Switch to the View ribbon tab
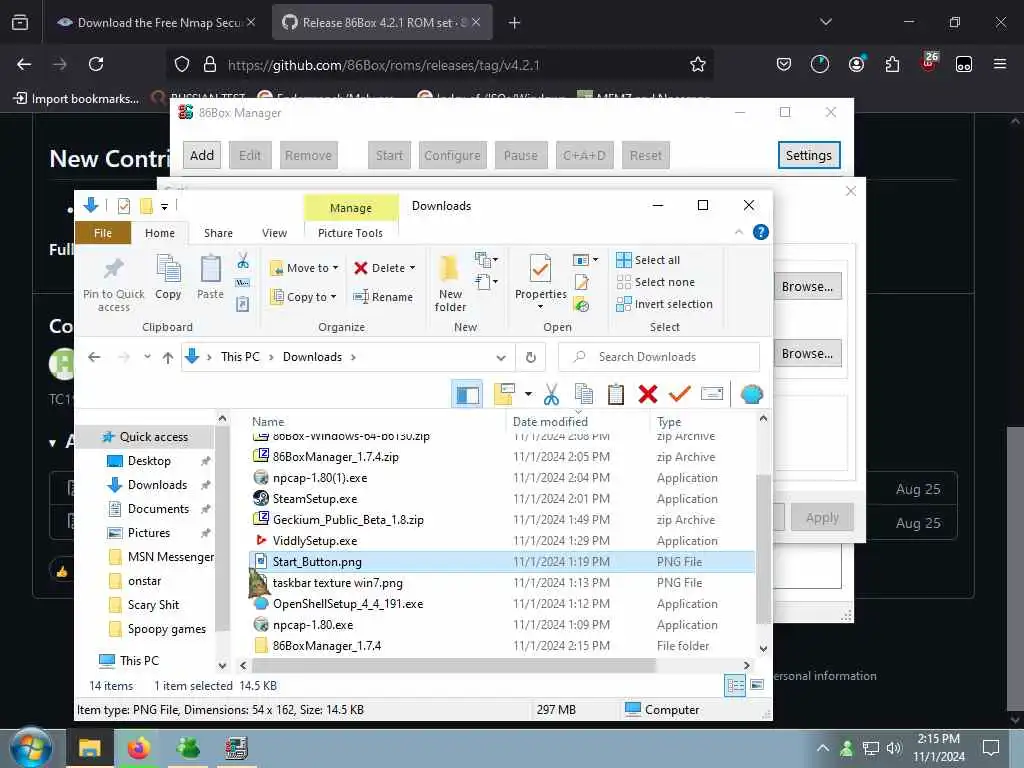The image size is (1024, 768). (x=274, y=233)
